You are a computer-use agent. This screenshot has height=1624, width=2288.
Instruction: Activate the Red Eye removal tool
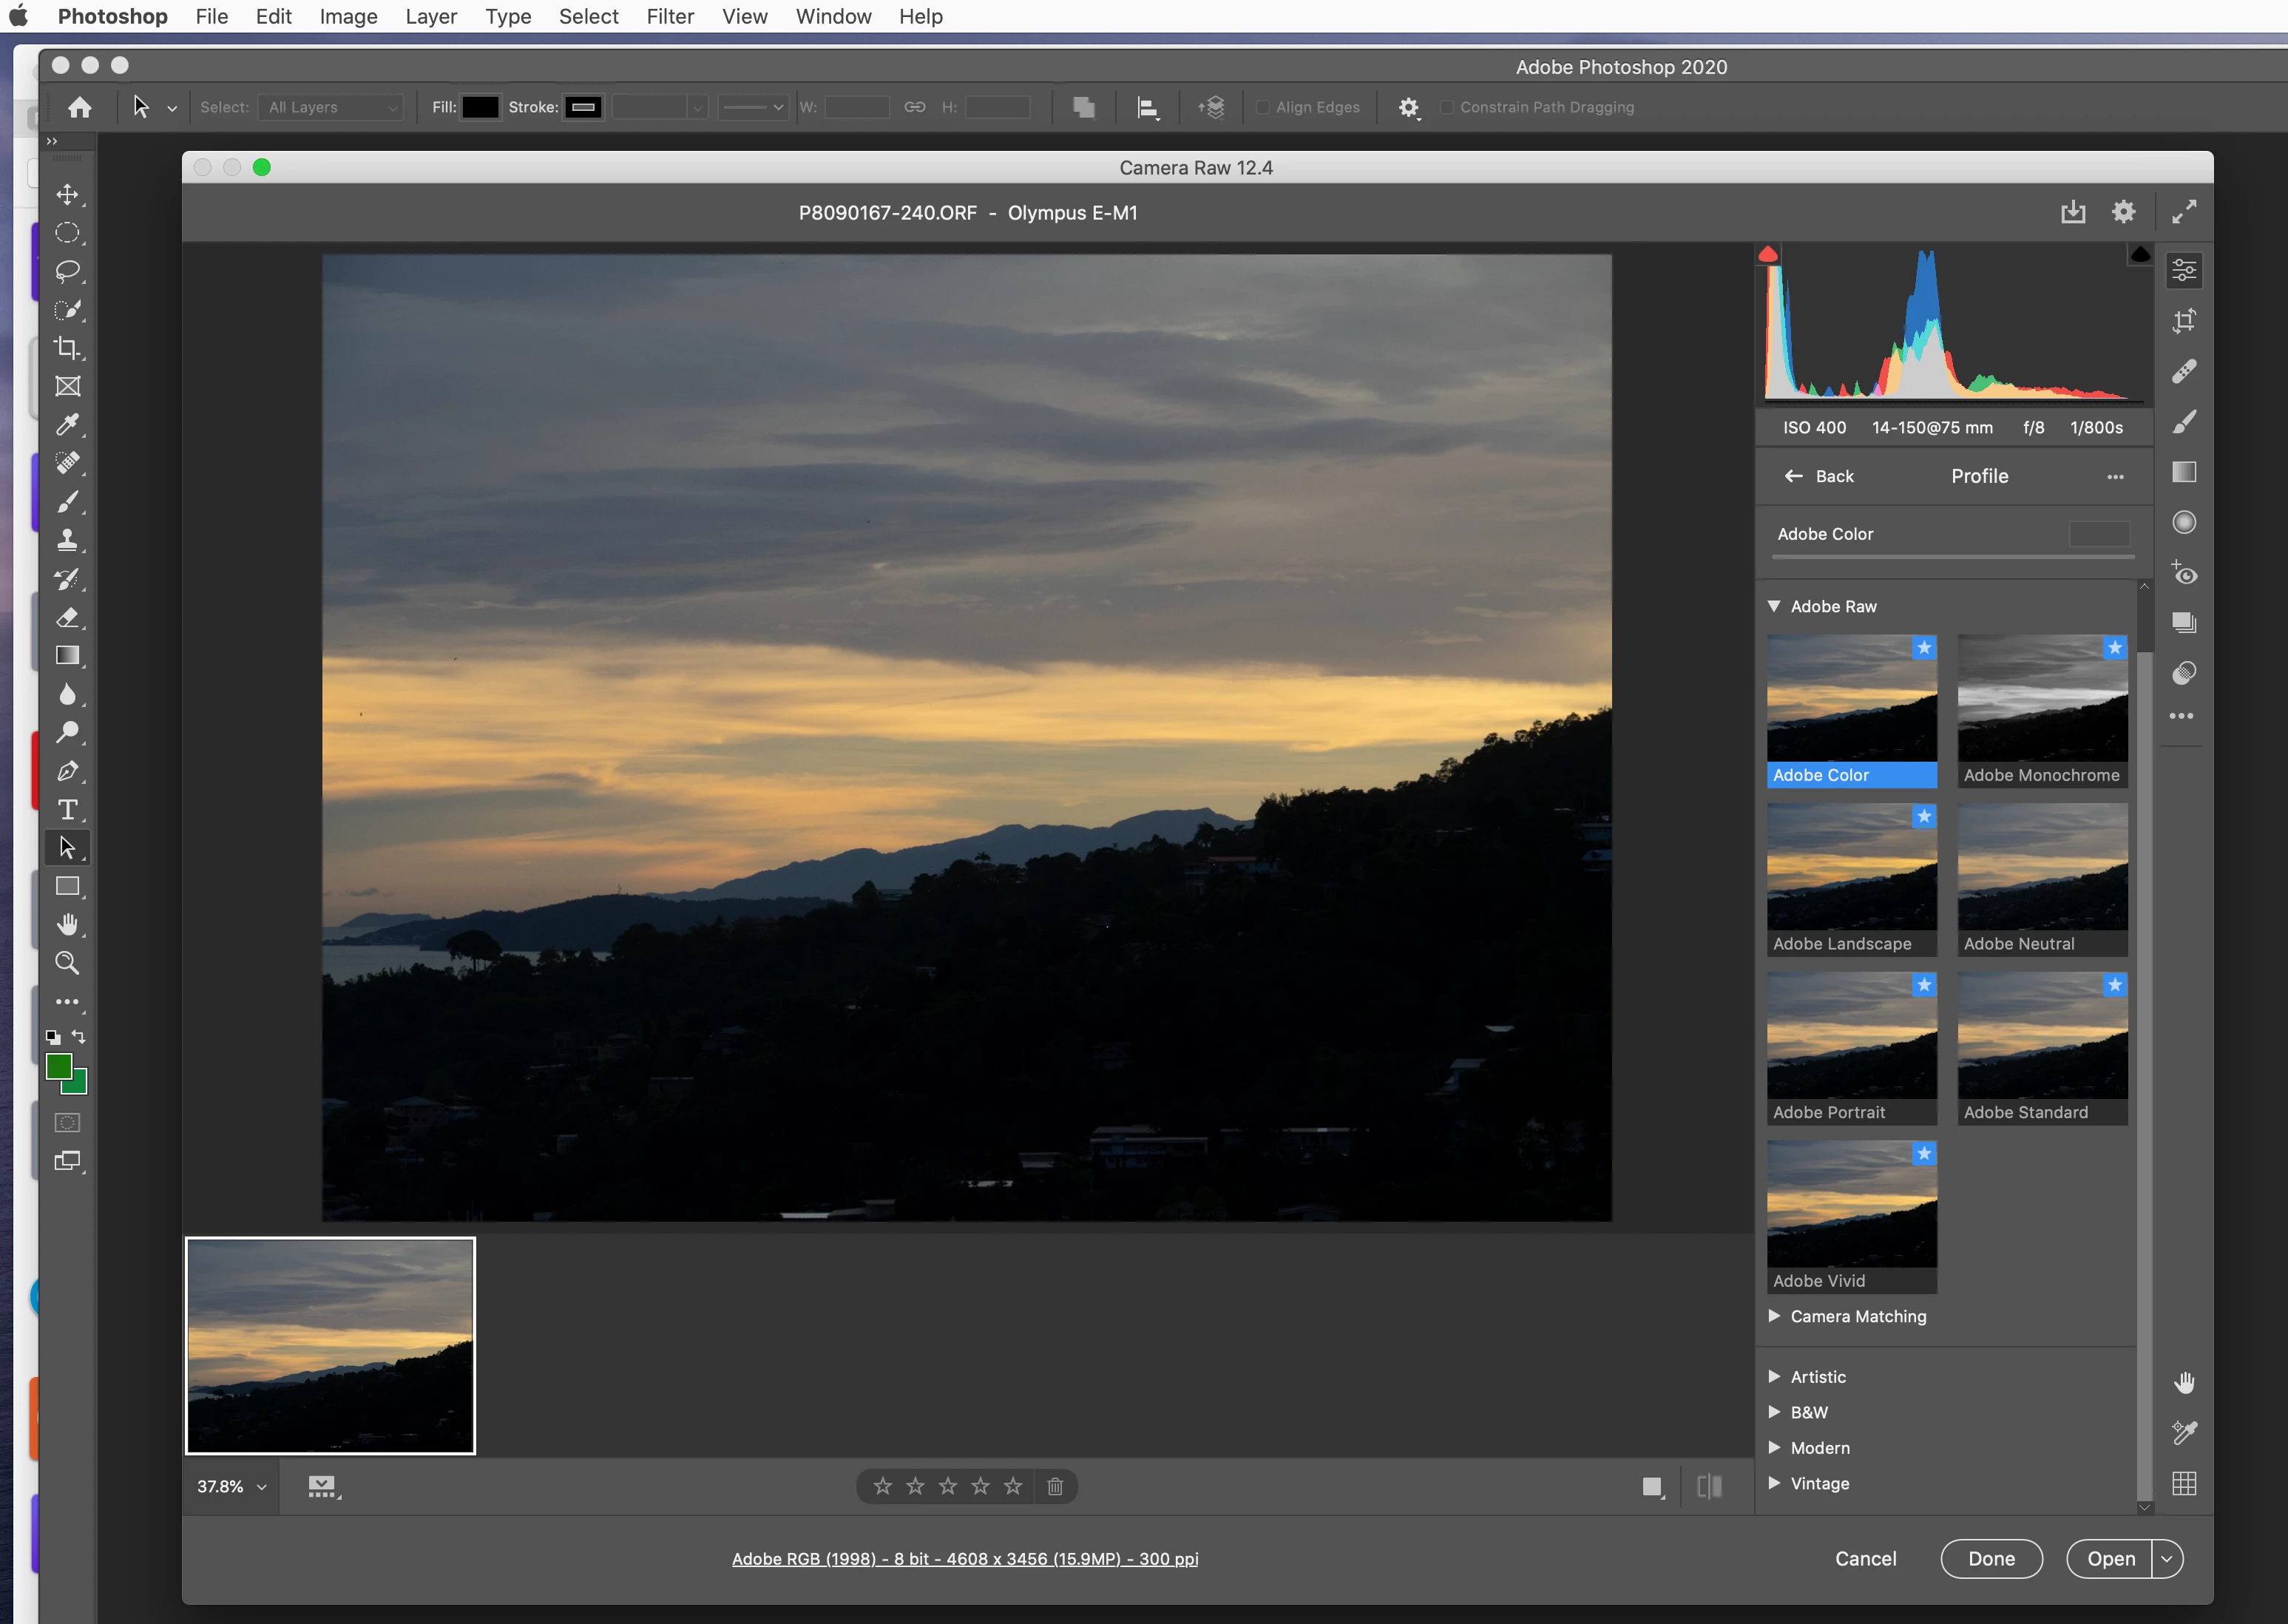2184,573
